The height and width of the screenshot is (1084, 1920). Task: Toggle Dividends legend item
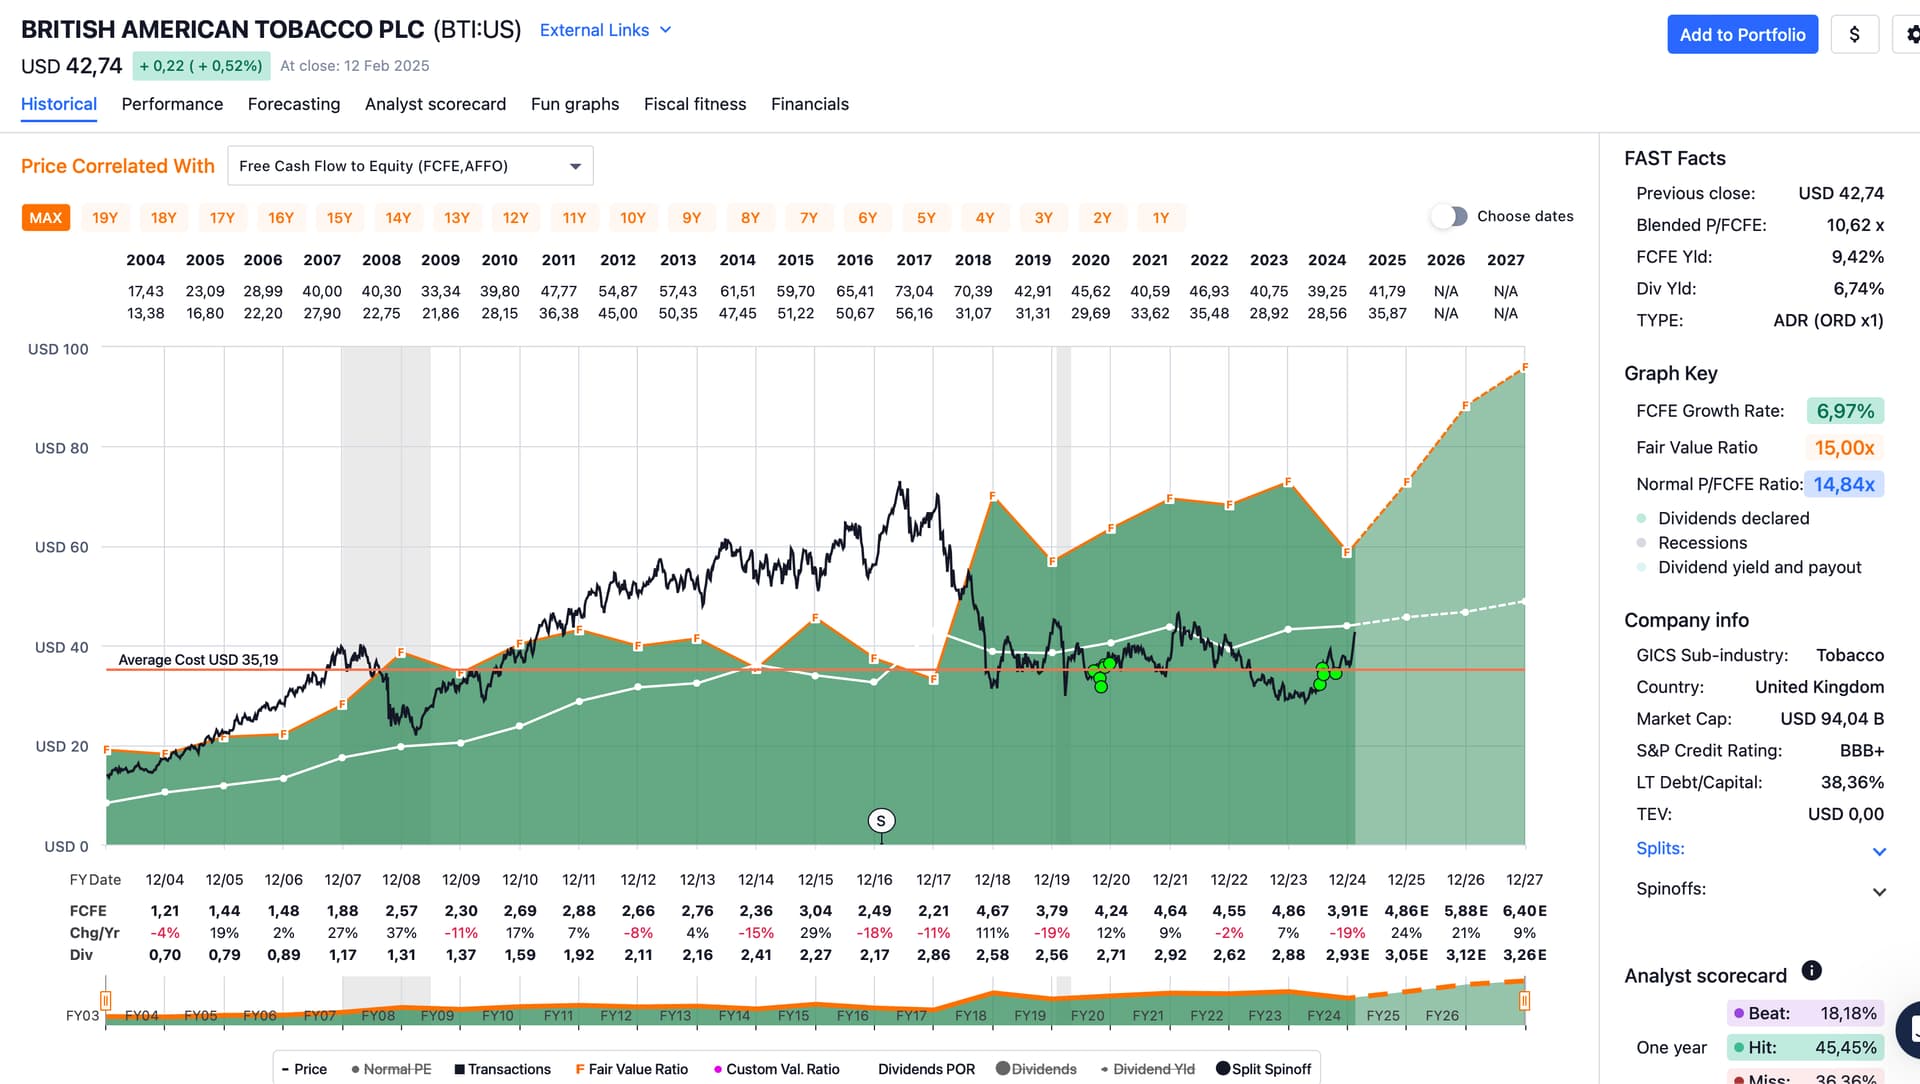coord(1036,1069)
